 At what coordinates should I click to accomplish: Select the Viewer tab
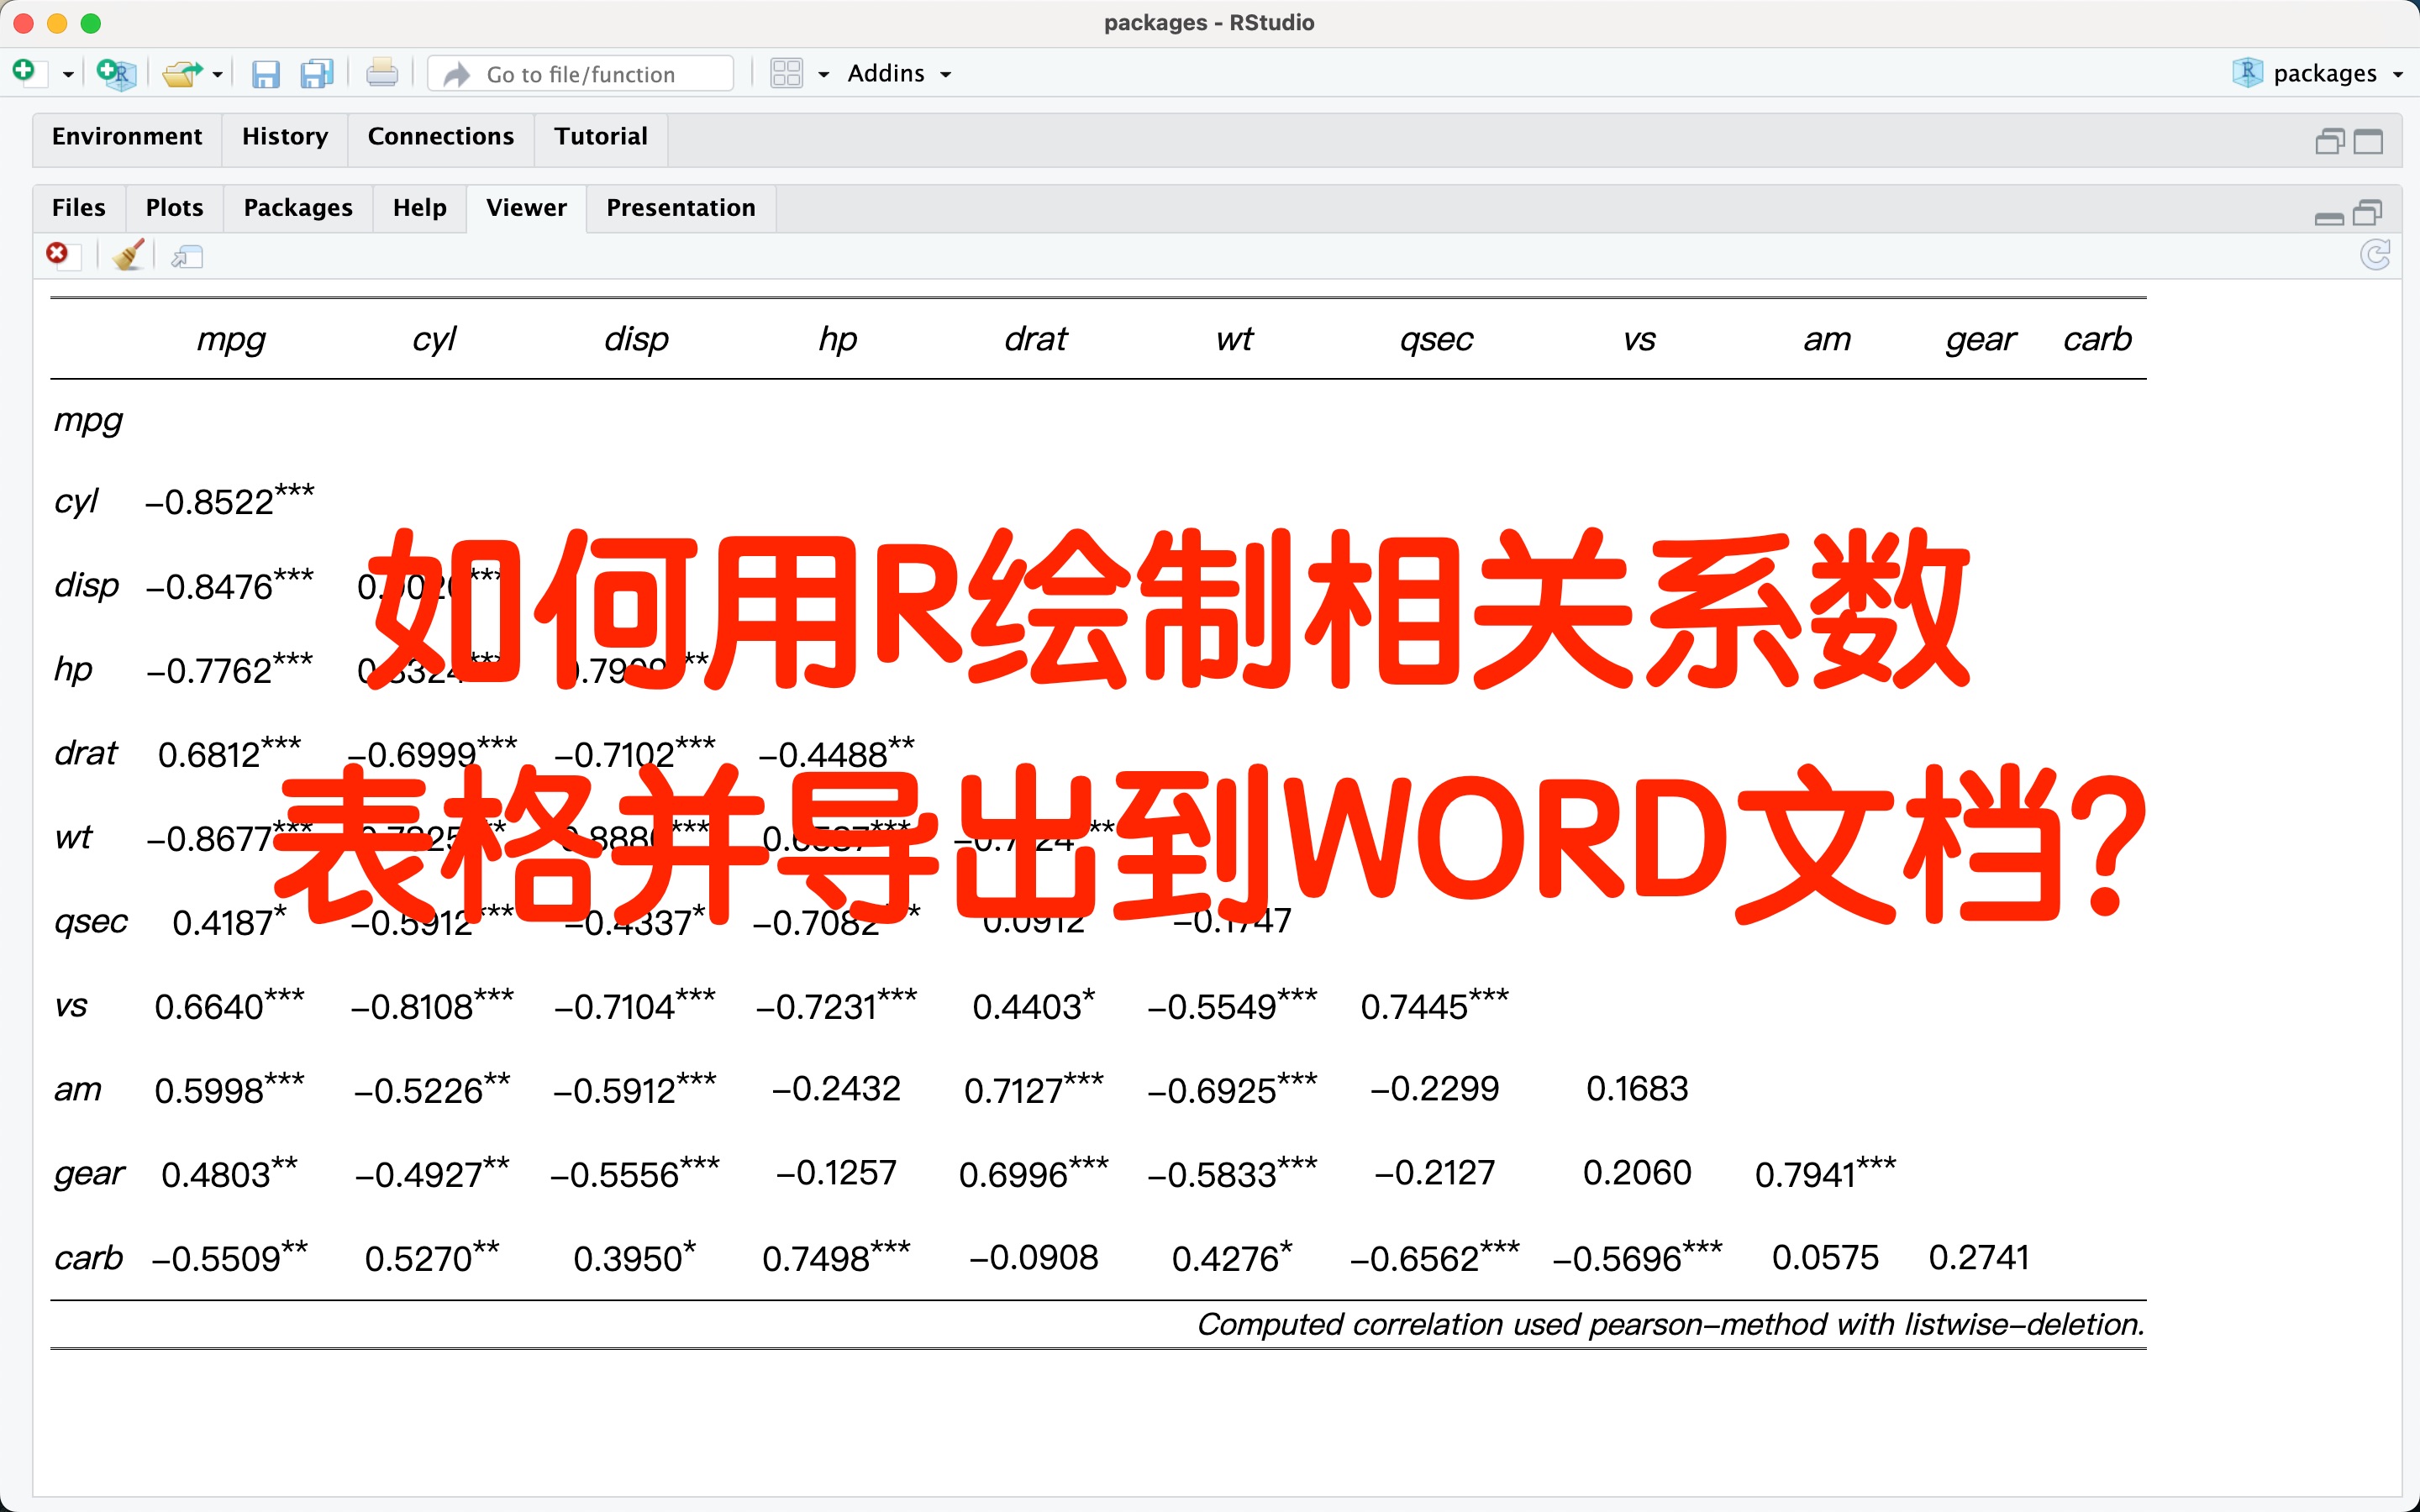(526, 208)
